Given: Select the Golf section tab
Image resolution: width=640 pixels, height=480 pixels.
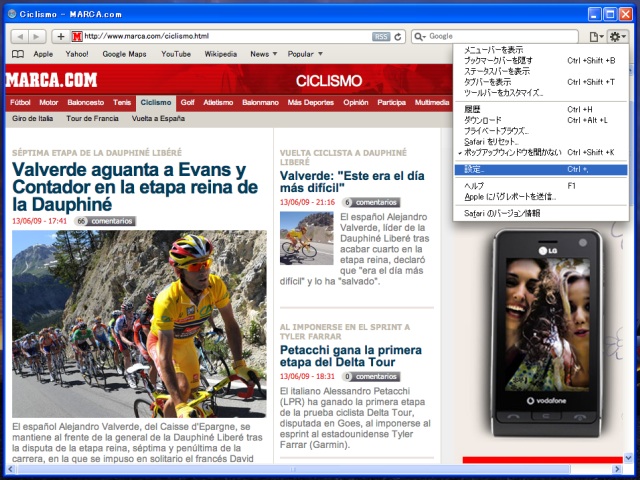Looking at the screenshot, I should click(187, 102).
